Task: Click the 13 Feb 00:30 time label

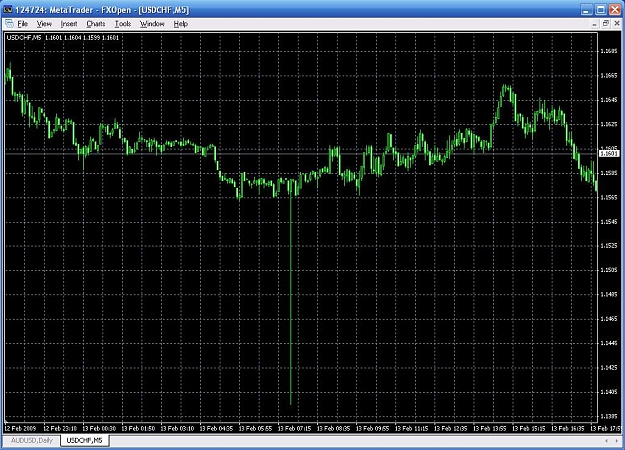Action: point(99,428)
